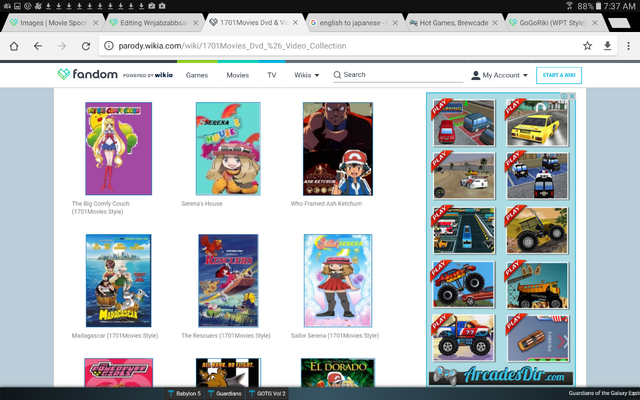The height and width of the screenshot is (400, 640).
Task: Close the ad with X icon
Action: [572, 96]
